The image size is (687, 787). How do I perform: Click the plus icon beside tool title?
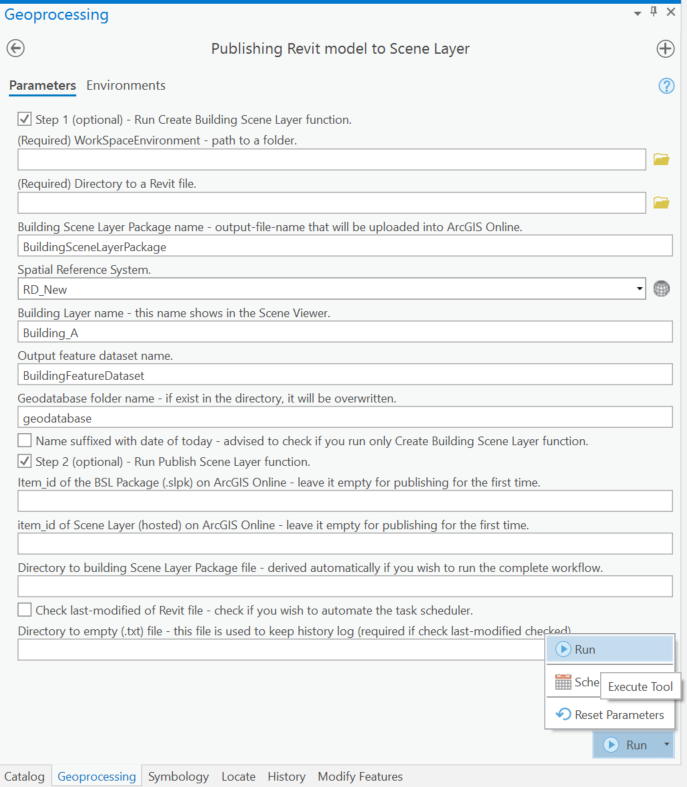(665, 49)
